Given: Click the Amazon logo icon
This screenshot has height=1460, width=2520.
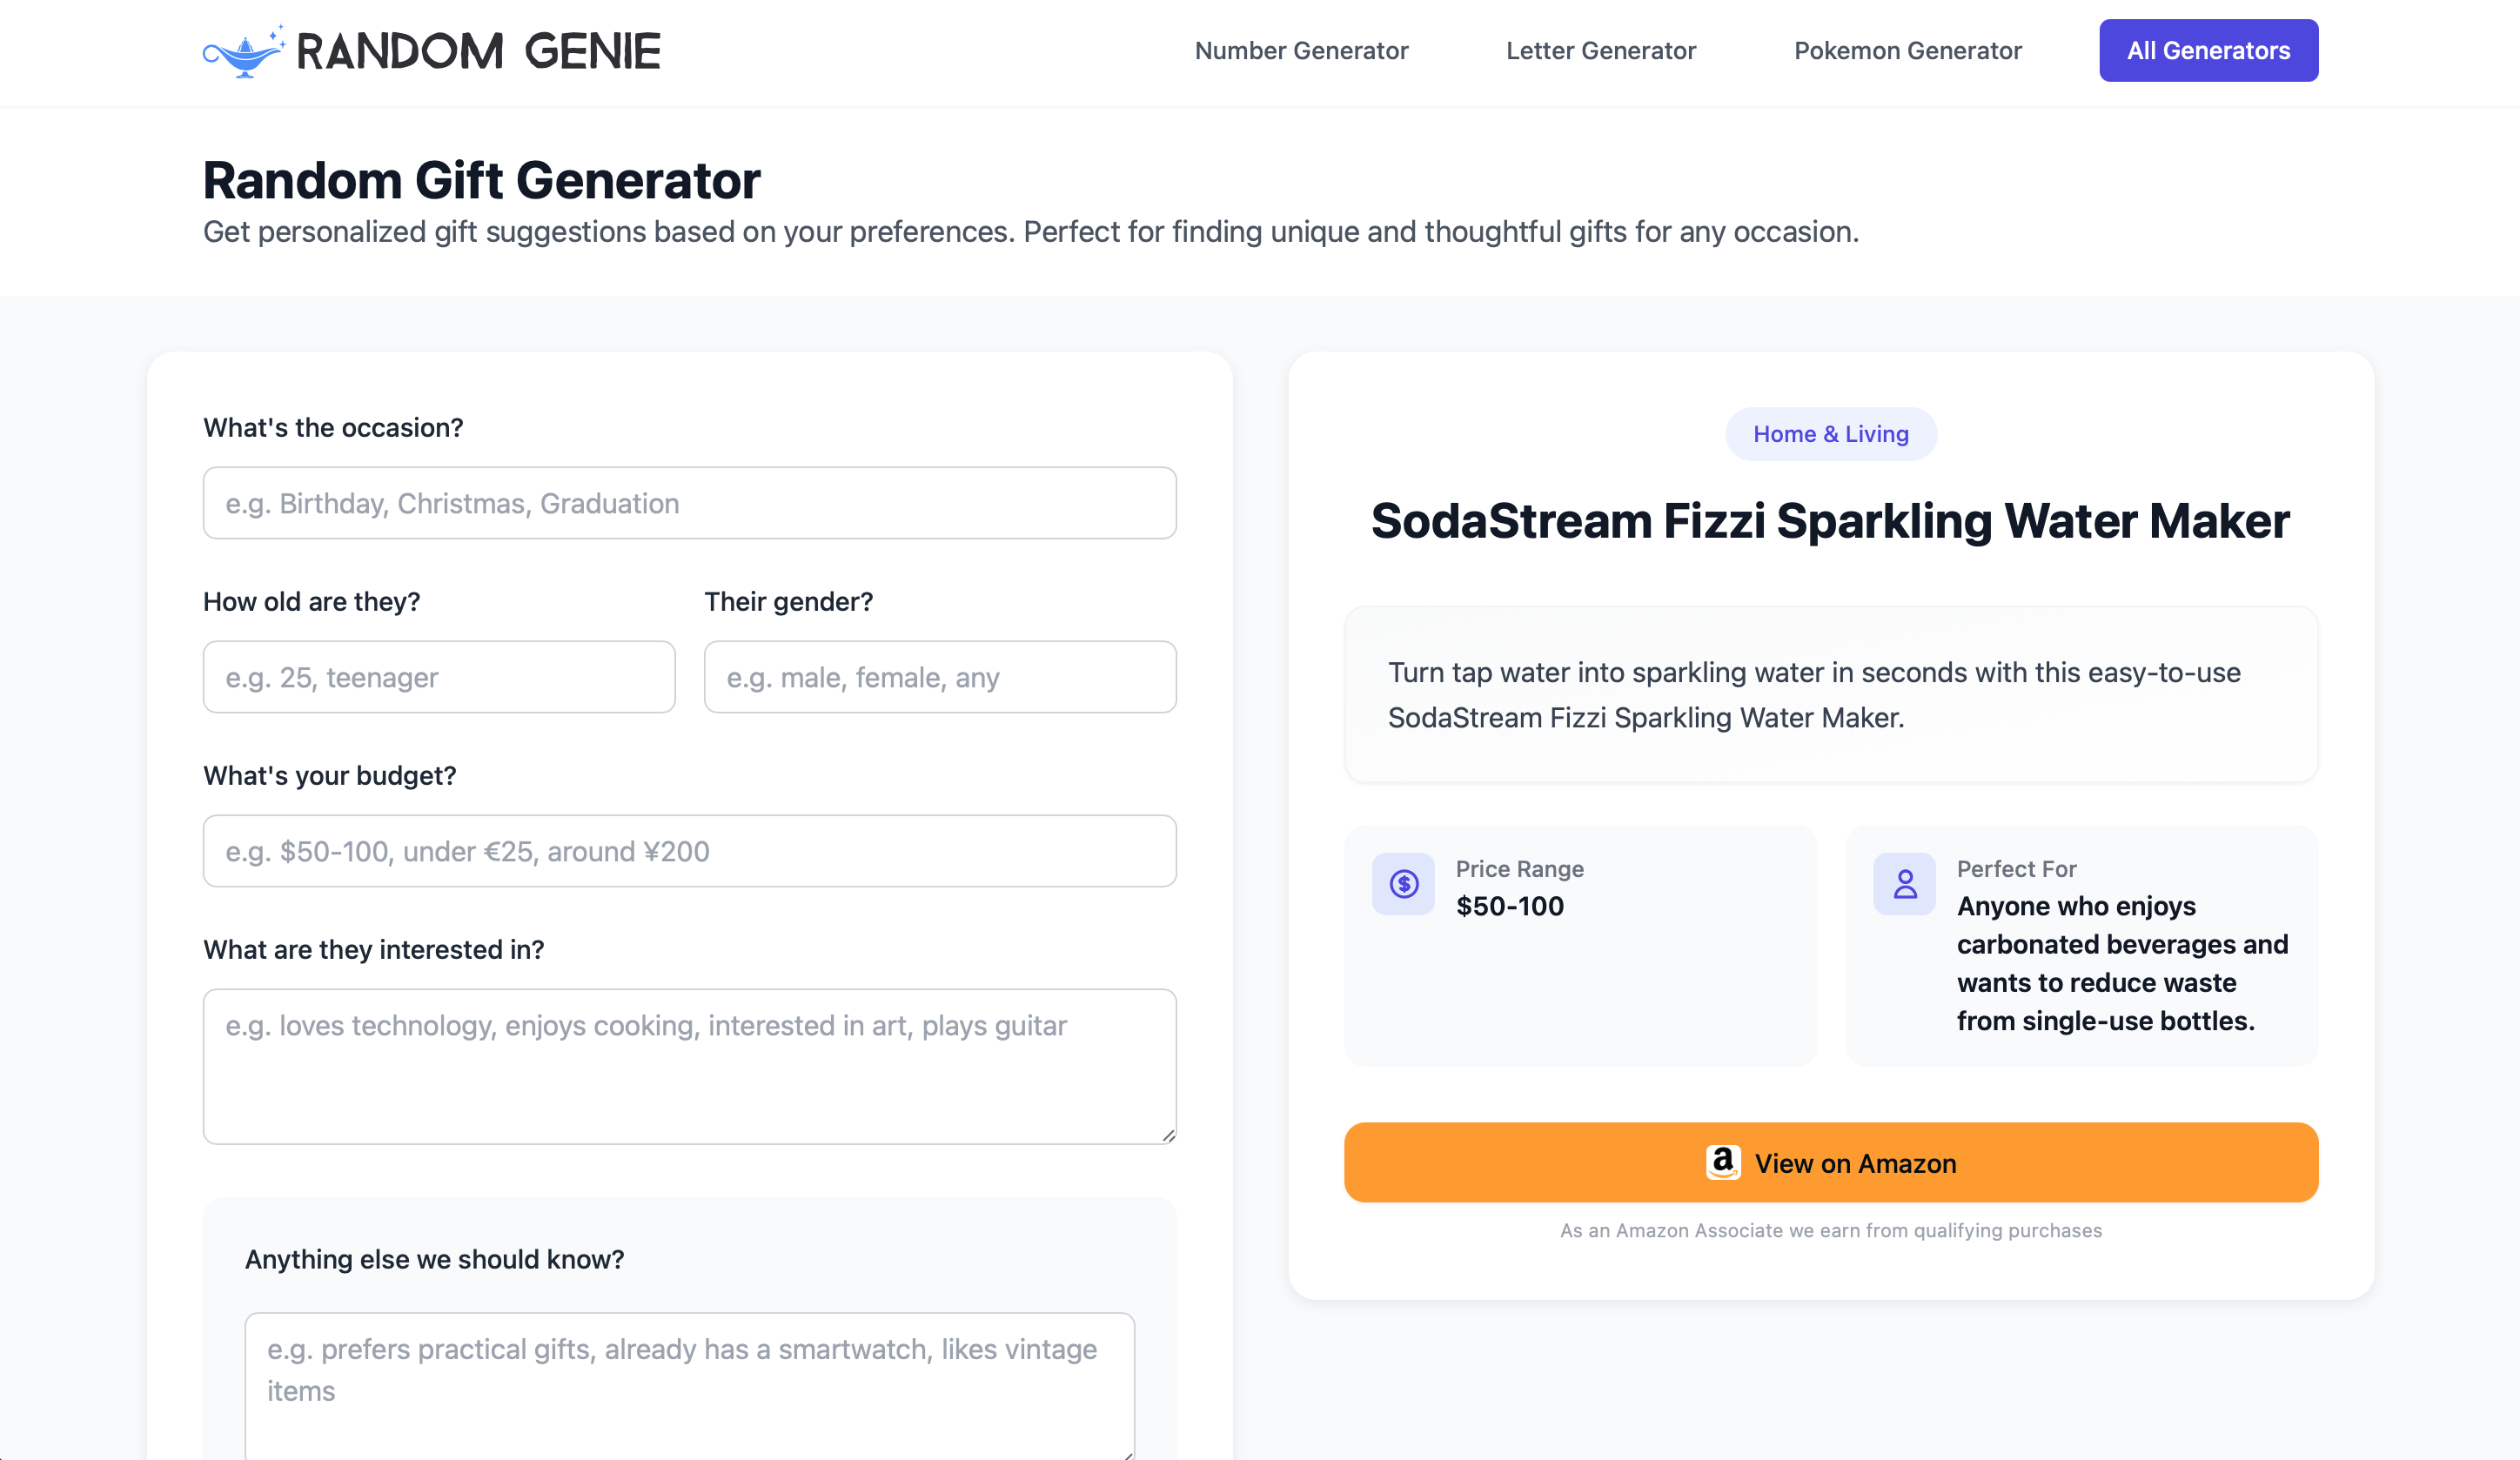Looking at the screenshot, I should click(x=1722, y=1162).
